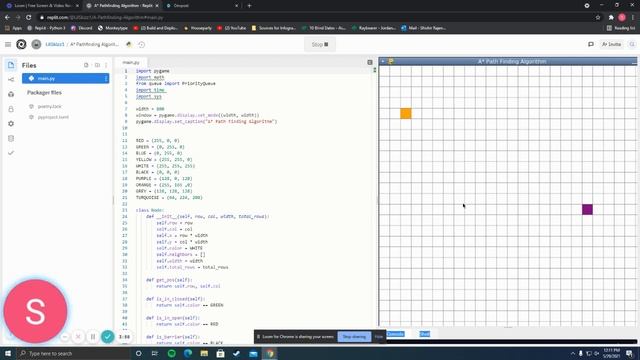The image size is (640, 360).
Task: Open the Windows Start menu
Action: [8, 353]
